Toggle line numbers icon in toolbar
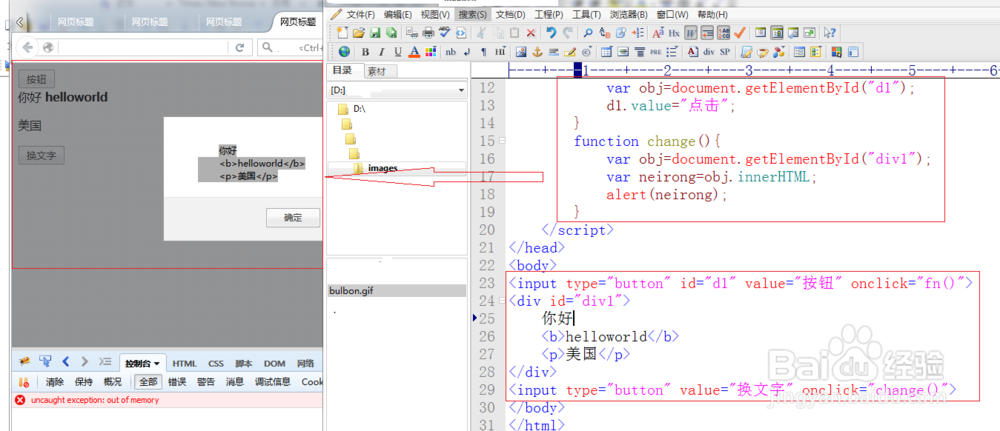1000x431 pixels. (723, 33)
